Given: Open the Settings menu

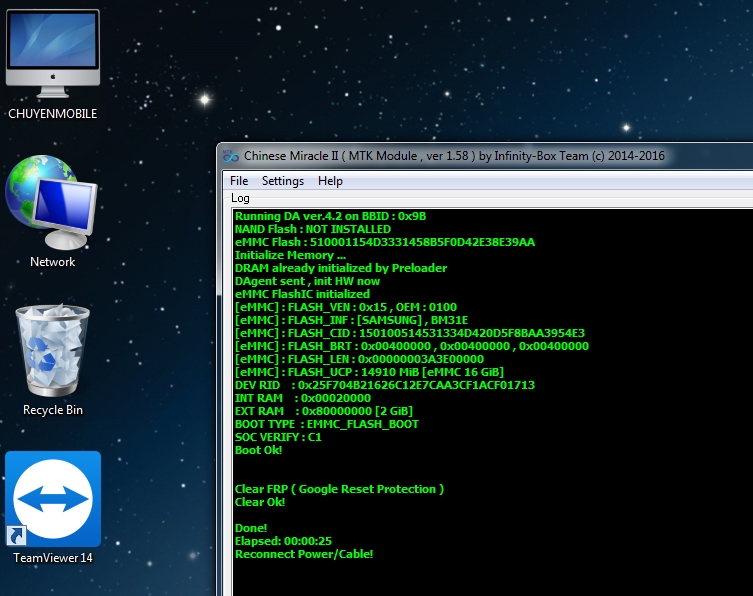Looking at the screenshot, I should [x=282, y=181].
